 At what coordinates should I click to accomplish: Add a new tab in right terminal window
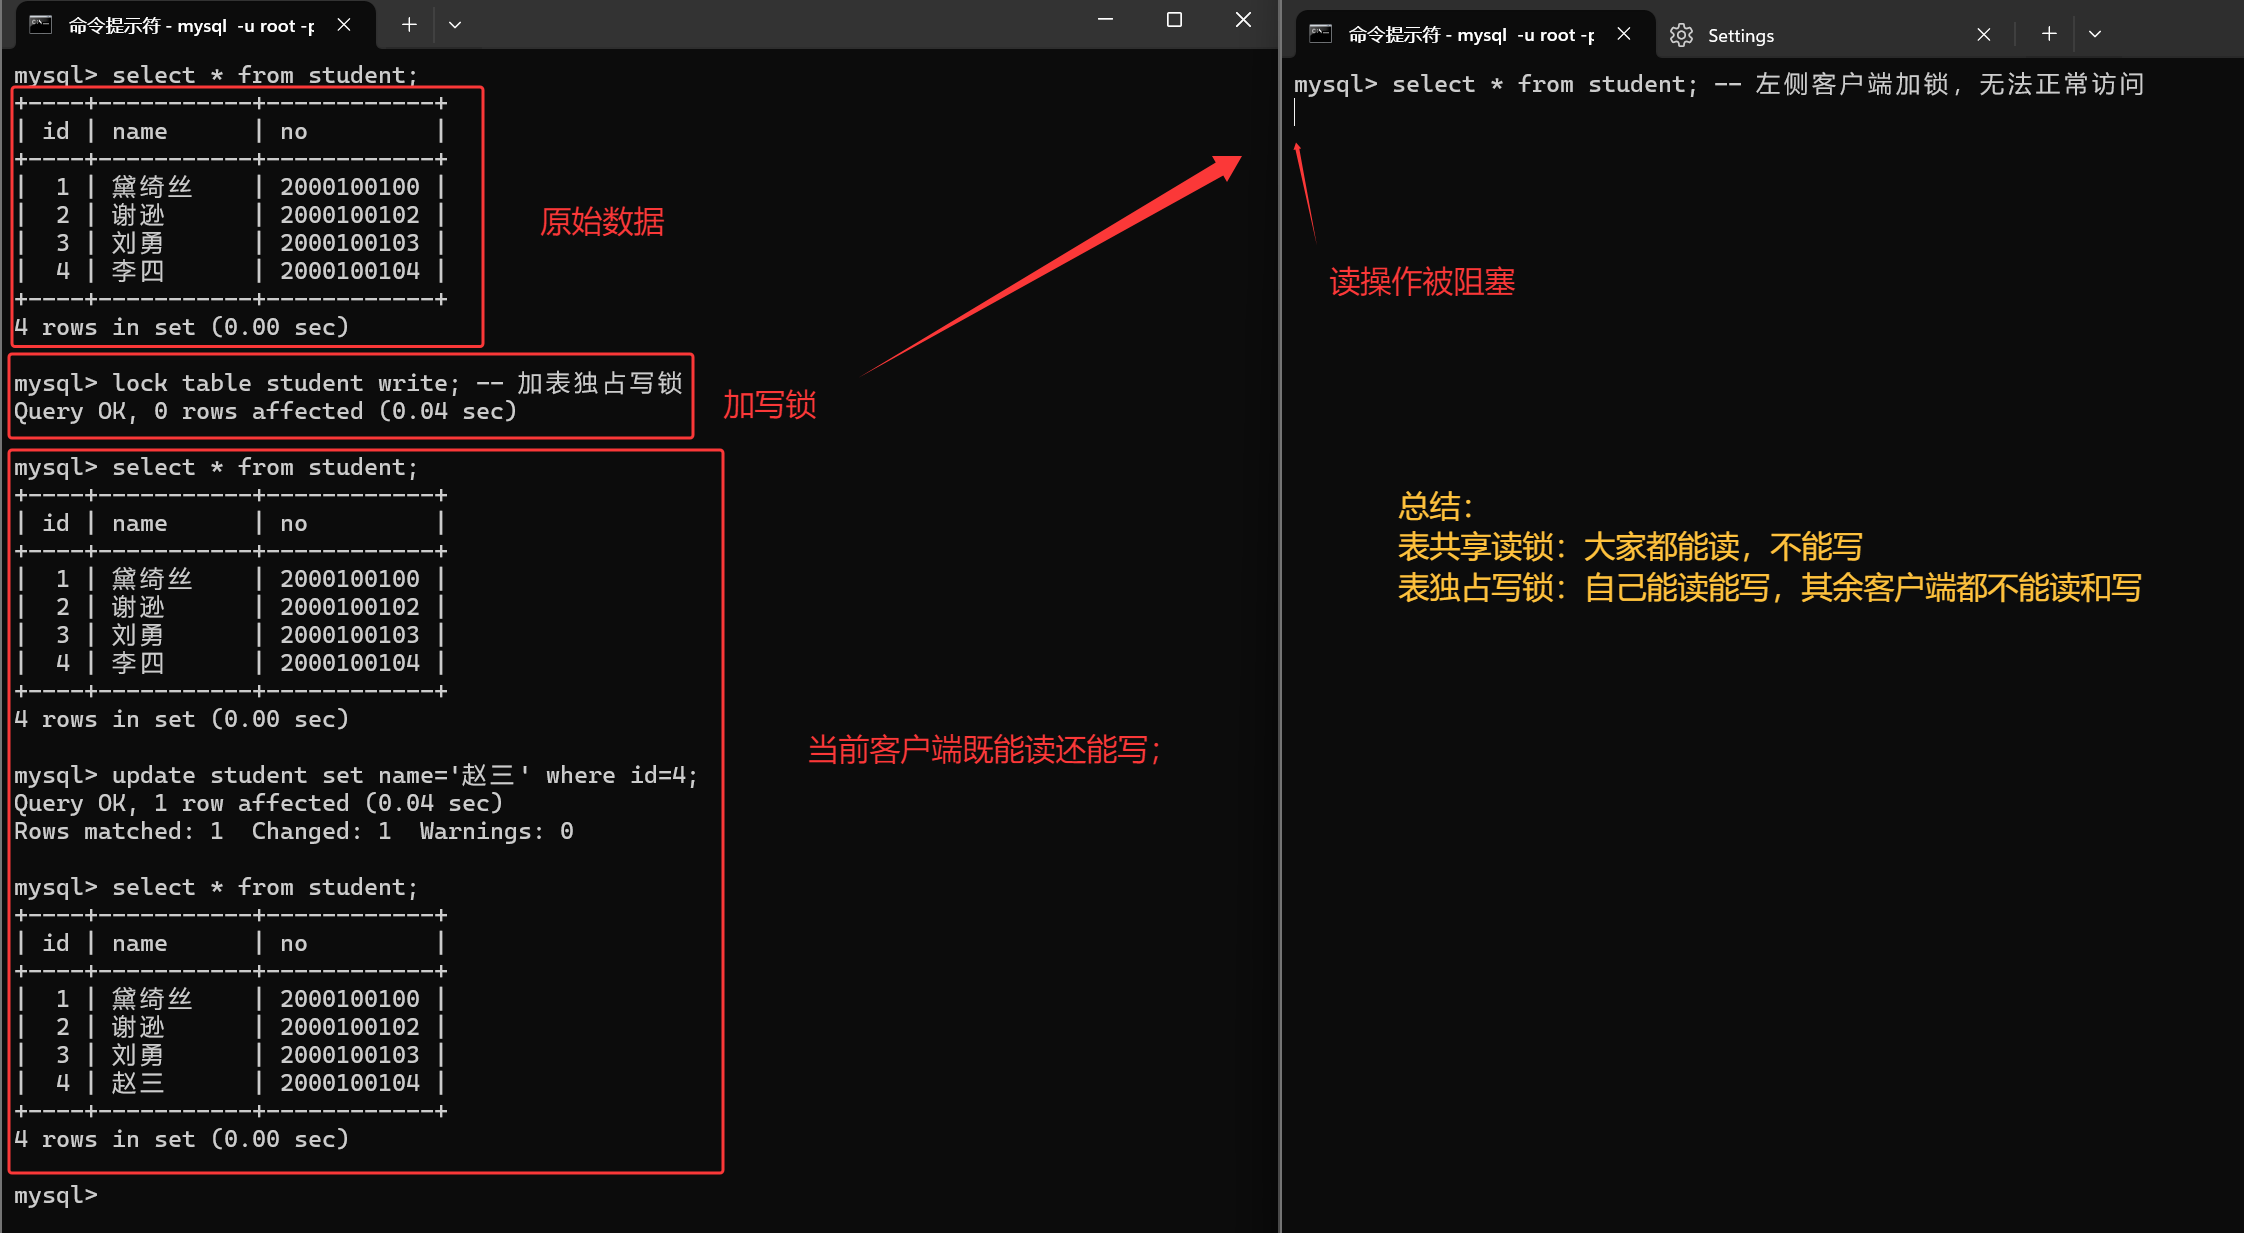2049,34
